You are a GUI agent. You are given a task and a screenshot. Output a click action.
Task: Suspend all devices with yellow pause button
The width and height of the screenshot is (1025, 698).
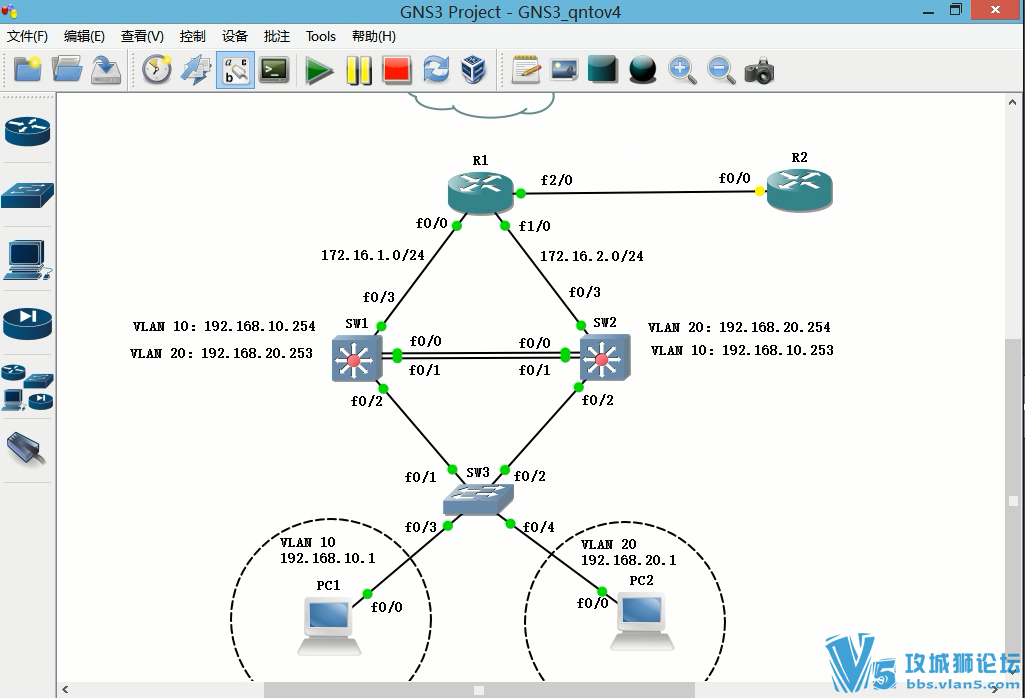tap(359, 70)
